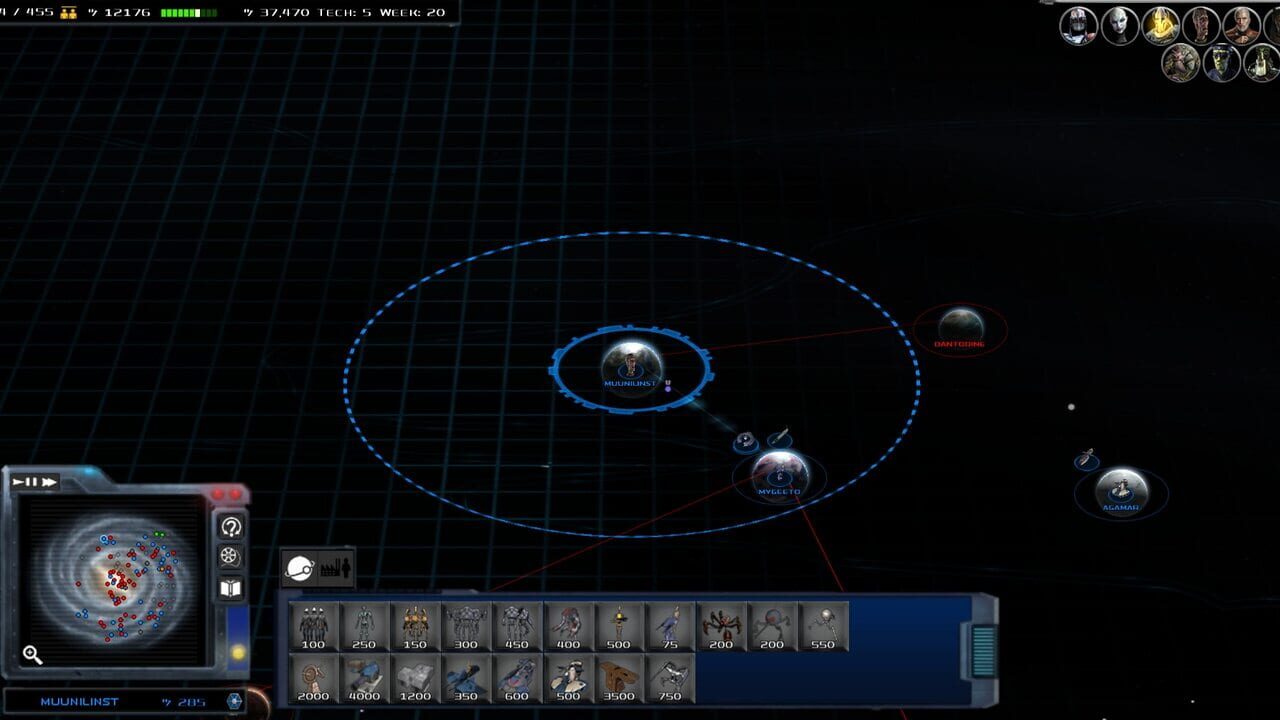This screenshot has width=1280, height=720.
Task: Toggle cinematic film reel mode
Action: pyautogui.click(x=231, y=557)
